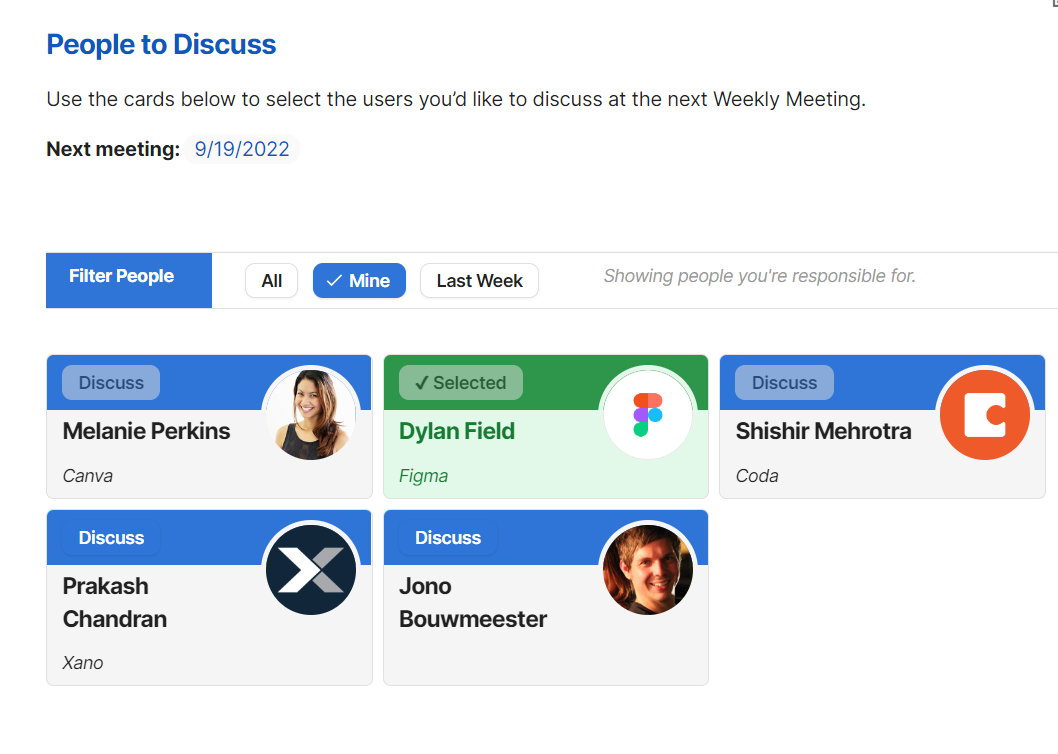Viewport: 1058px width, 754px height.
Task: Toggle Discuss on Shishir Mehrotra card
Action: (x=784, y=383)
